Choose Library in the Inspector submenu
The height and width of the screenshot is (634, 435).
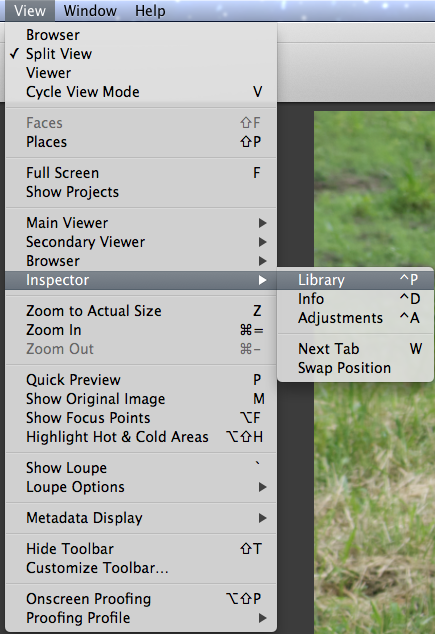[355, 280]
